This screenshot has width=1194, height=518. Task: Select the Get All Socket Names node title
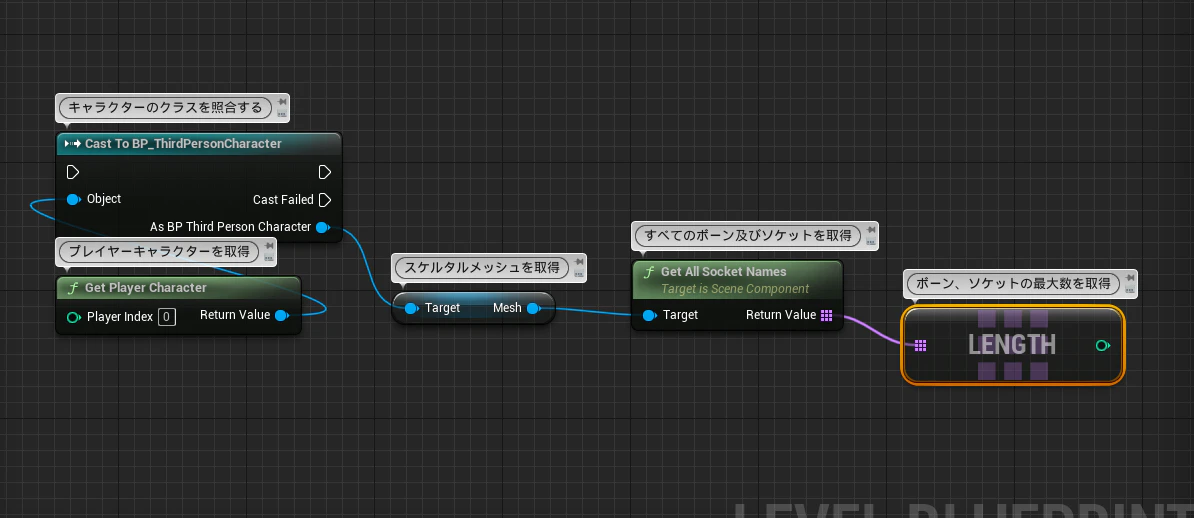pyautogui.click(x=723, y=272)
